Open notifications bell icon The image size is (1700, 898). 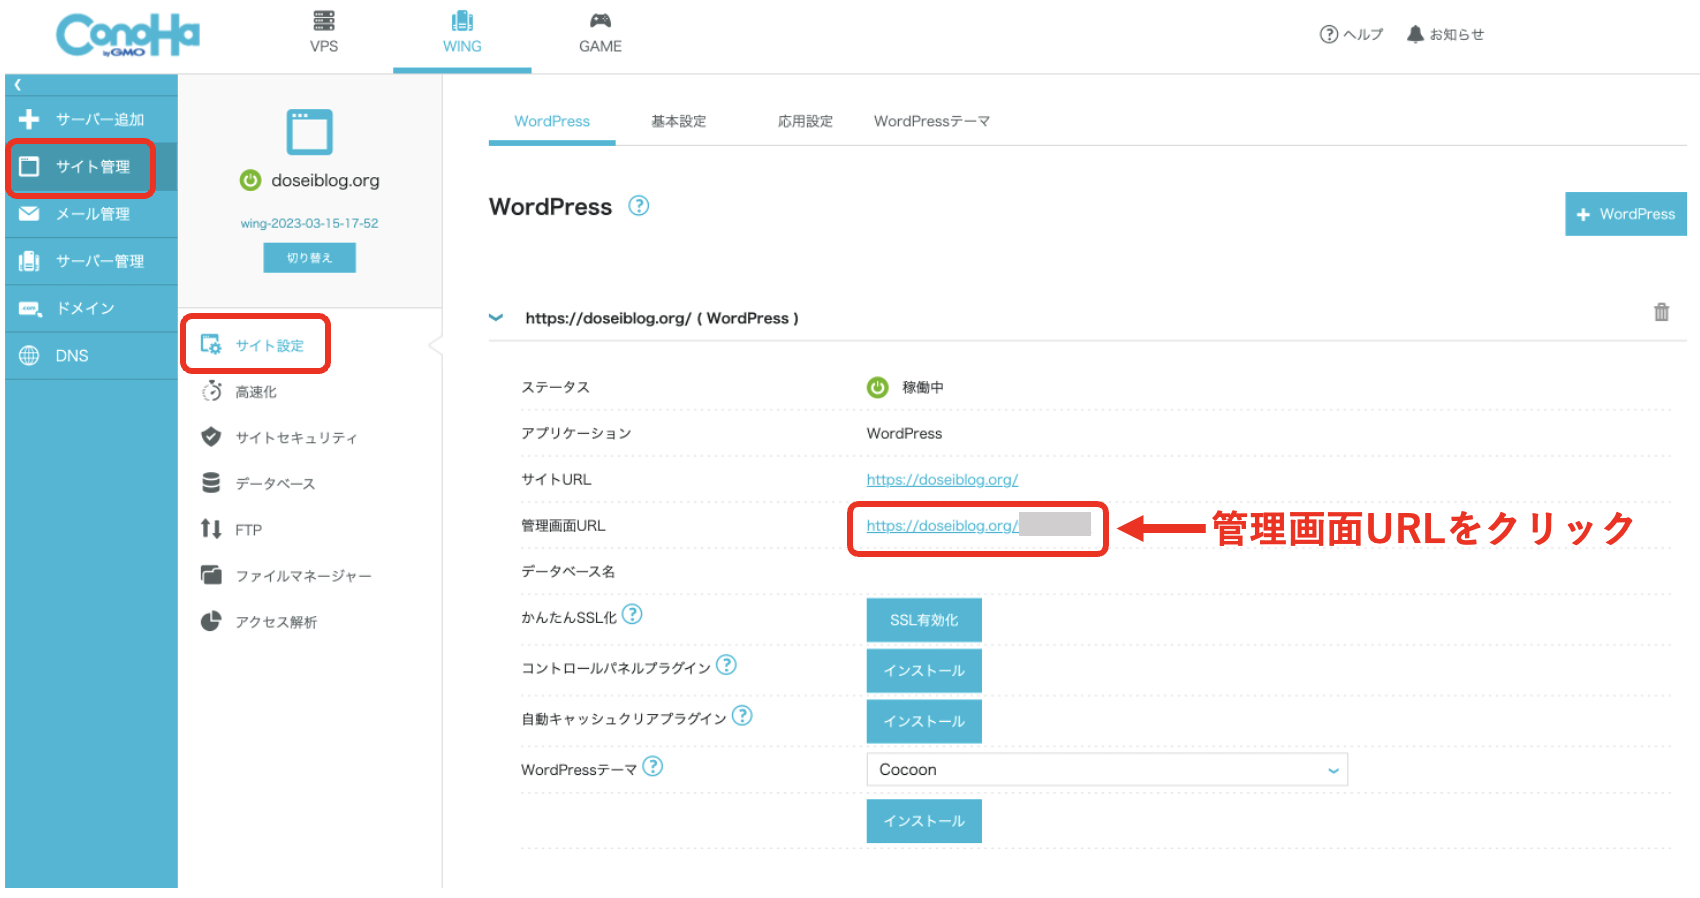(1415, 34)
